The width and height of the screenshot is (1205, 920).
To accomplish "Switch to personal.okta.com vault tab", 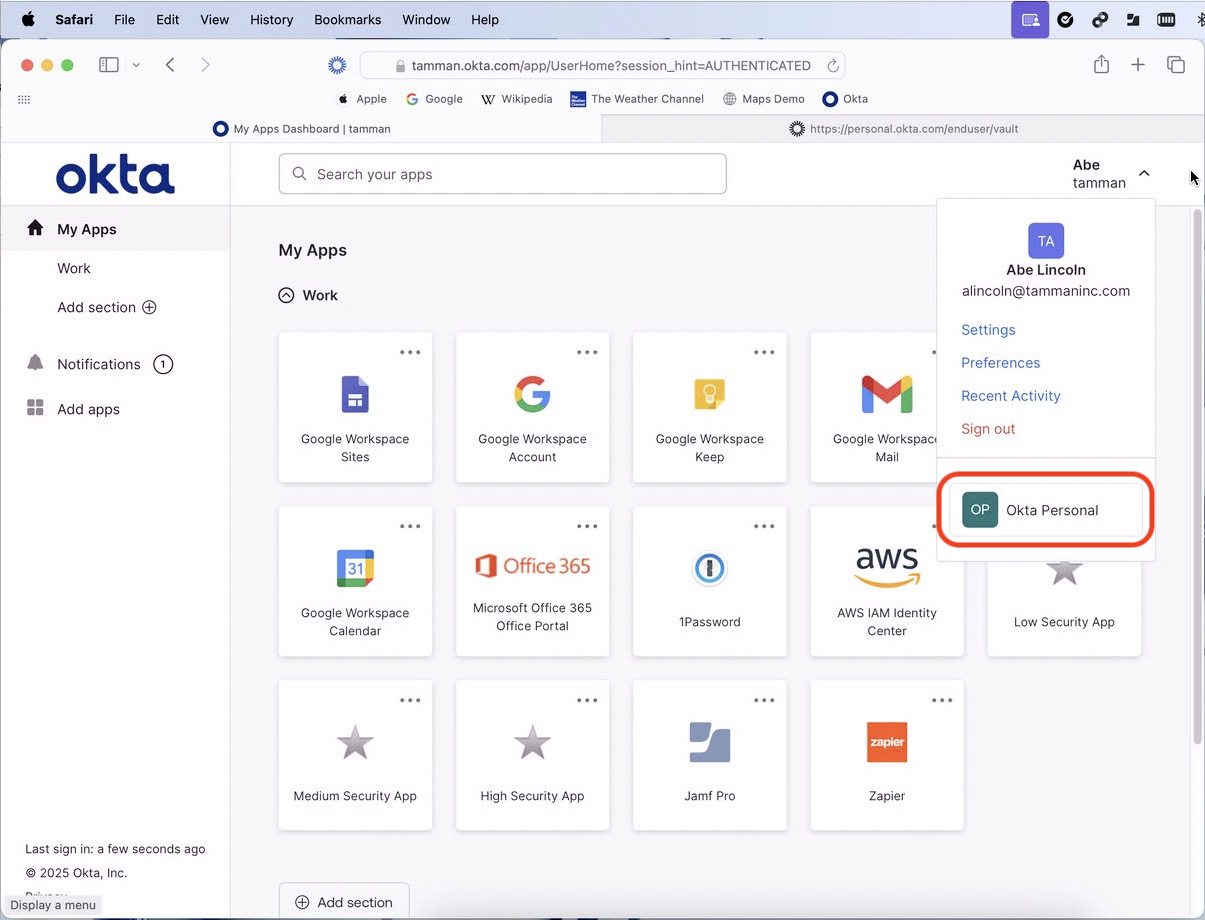I will pos(903,128).
